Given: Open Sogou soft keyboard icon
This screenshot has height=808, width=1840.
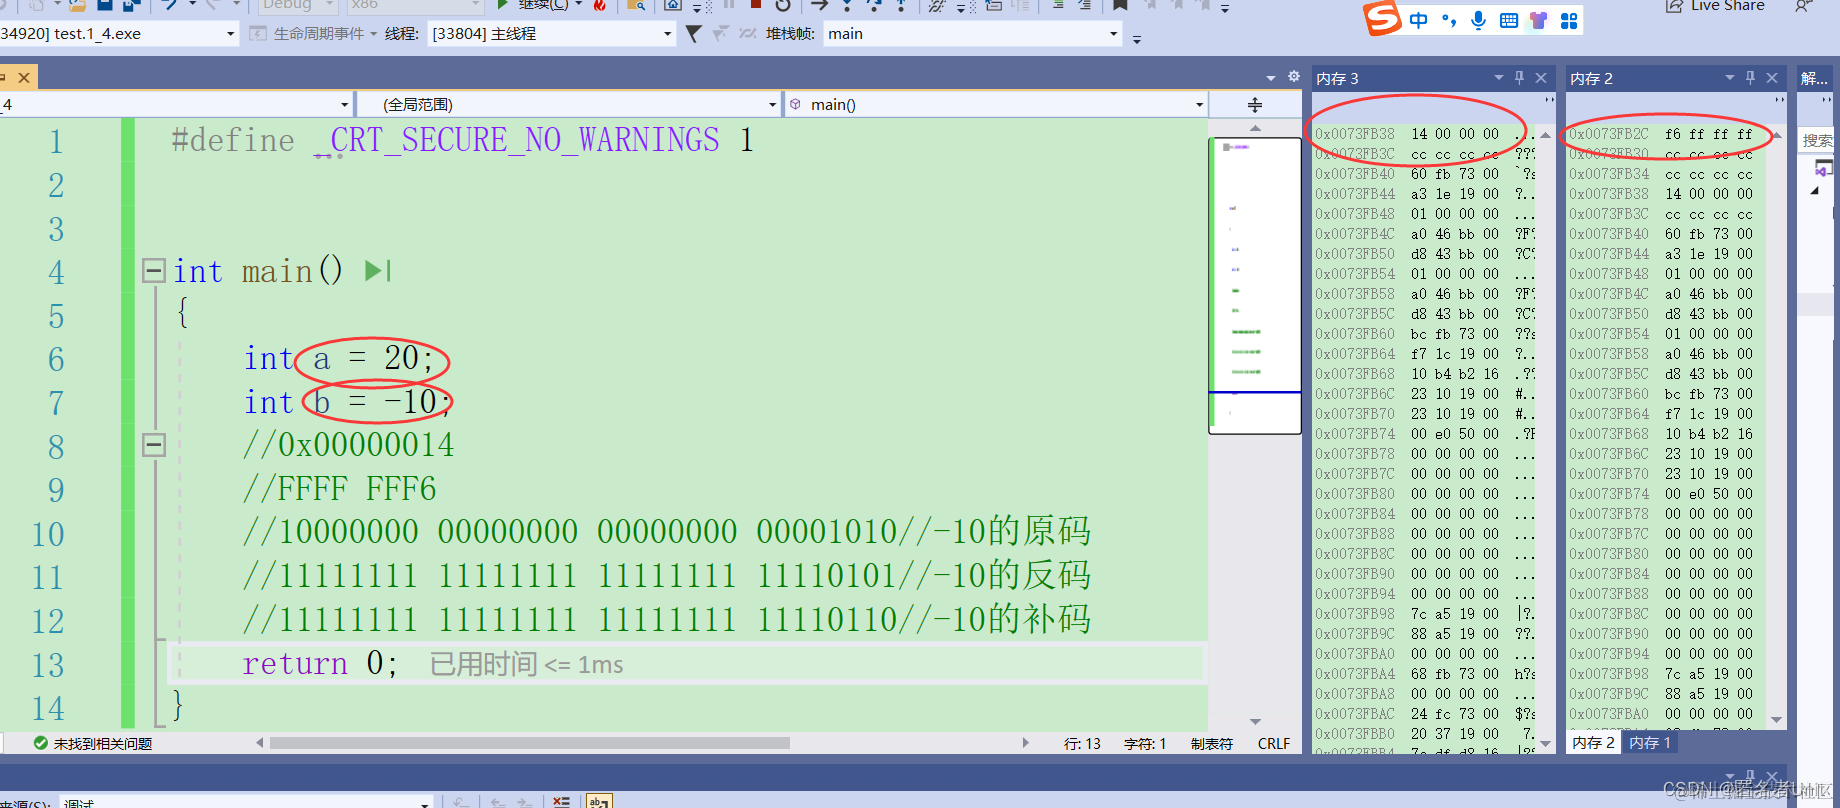Looking at the screenshot, I should (1508, 20).
